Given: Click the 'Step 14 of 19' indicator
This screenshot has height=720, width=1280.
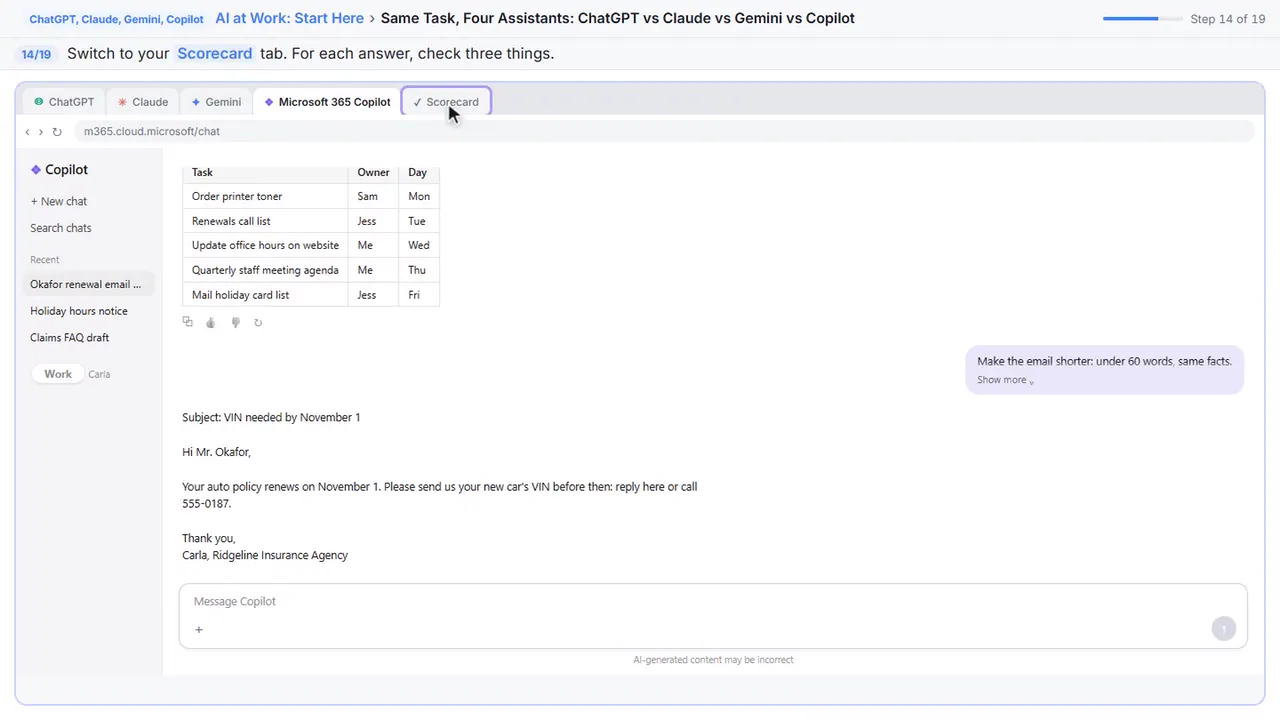Looking at the screenshot, I should tap(1228, 19).
